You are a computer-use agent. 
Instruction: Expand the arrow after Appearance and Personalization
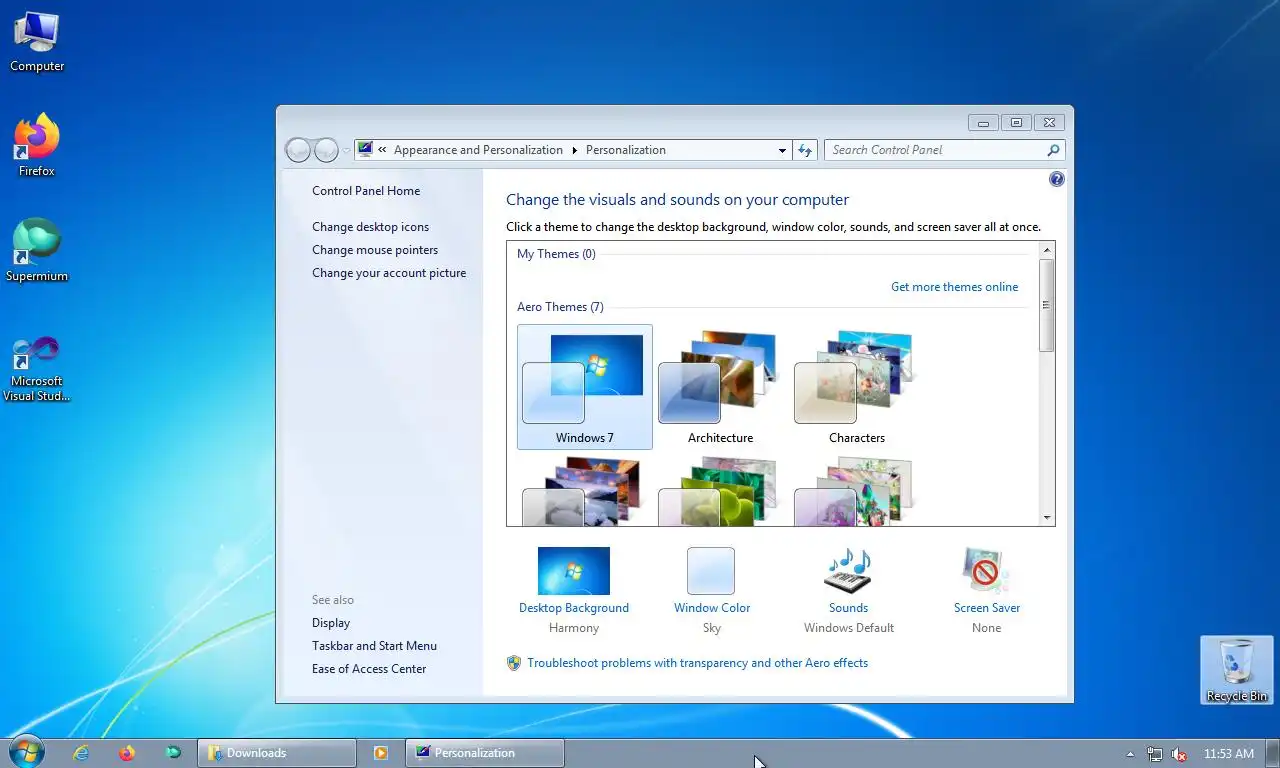point(575,150)
